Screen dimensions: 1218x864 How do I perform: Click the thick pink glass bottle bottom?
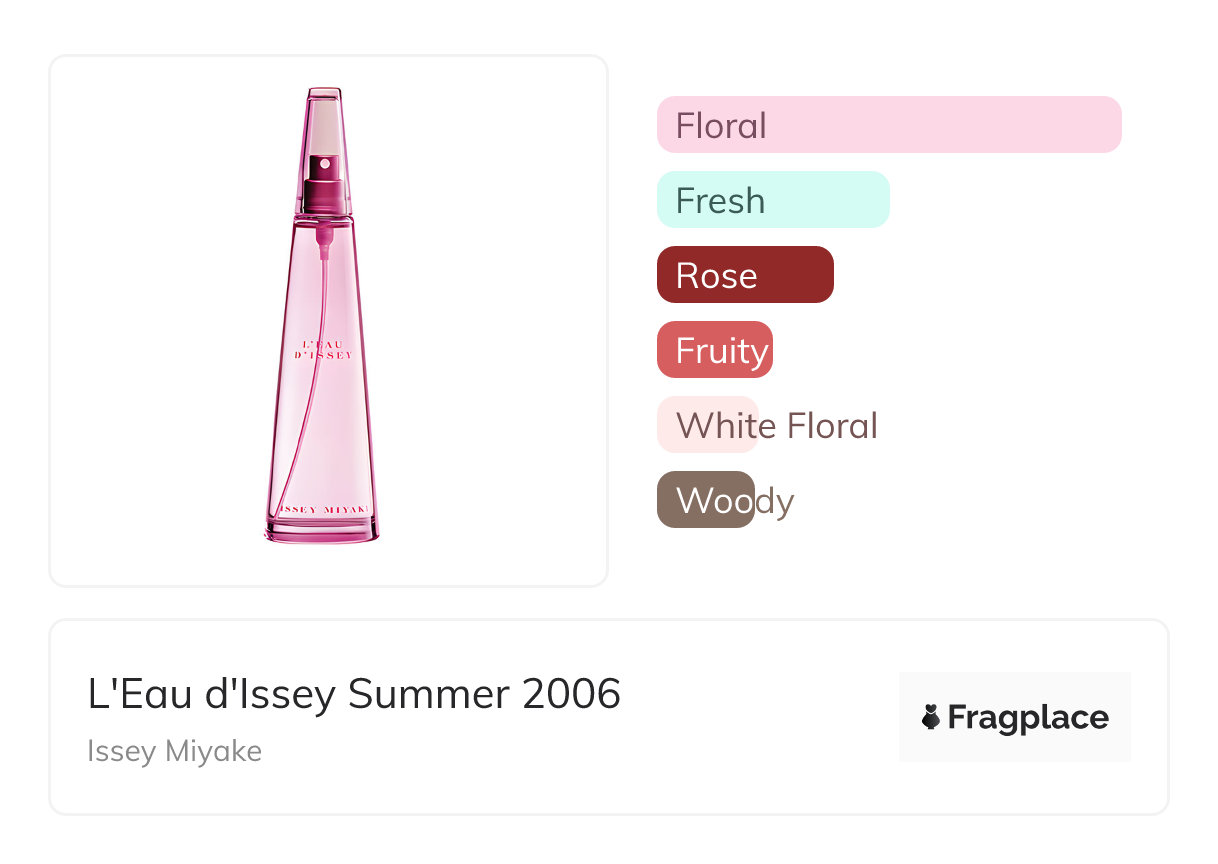[x=322, y=530]
